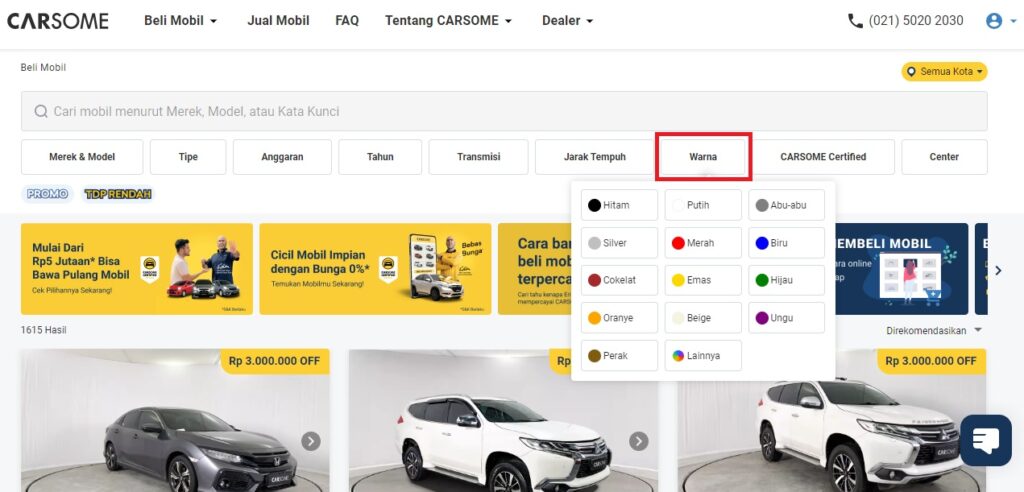
Task: Open the Direkomendasikan sort dropdown
Action: coord(934,331)
